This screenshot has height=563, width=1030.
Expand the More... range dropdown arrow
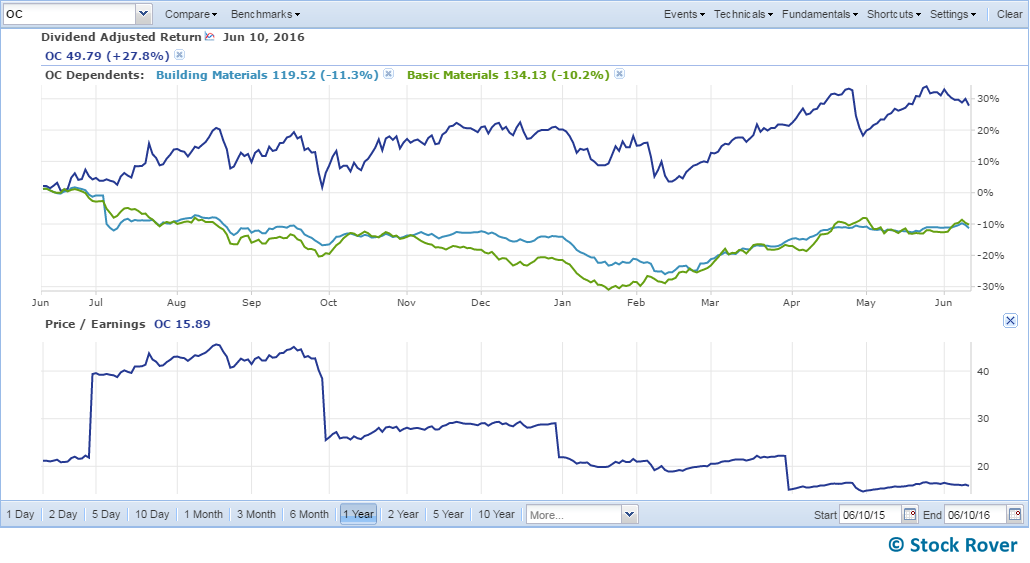point(629,514)
